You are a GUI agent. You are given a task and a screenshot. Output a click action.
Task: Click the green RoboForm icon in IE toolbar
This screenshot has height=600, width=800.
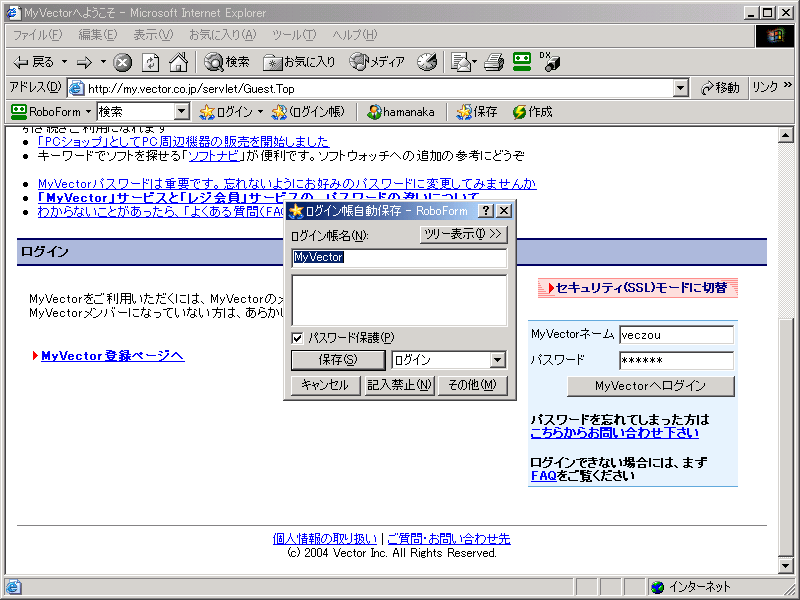tap(522, 62)
